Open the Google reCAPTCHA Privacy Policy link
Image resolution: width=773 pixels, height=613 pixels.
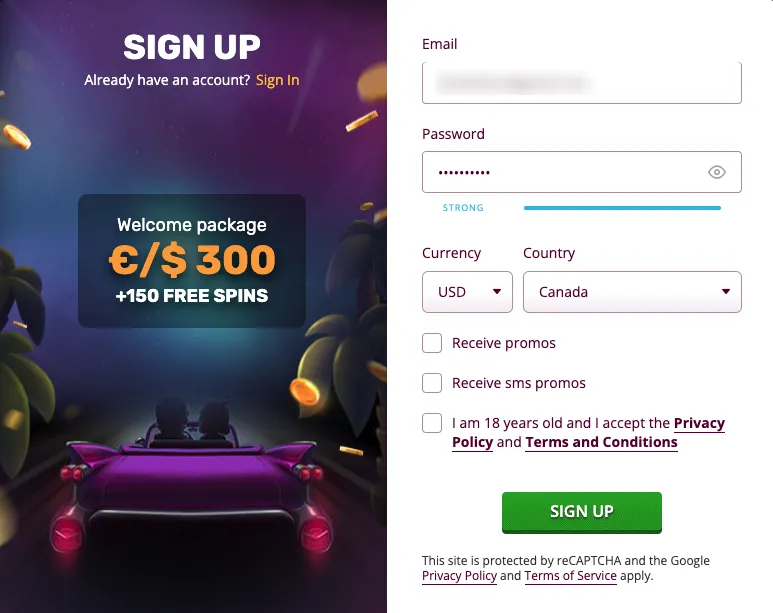(x=458, y=576)
